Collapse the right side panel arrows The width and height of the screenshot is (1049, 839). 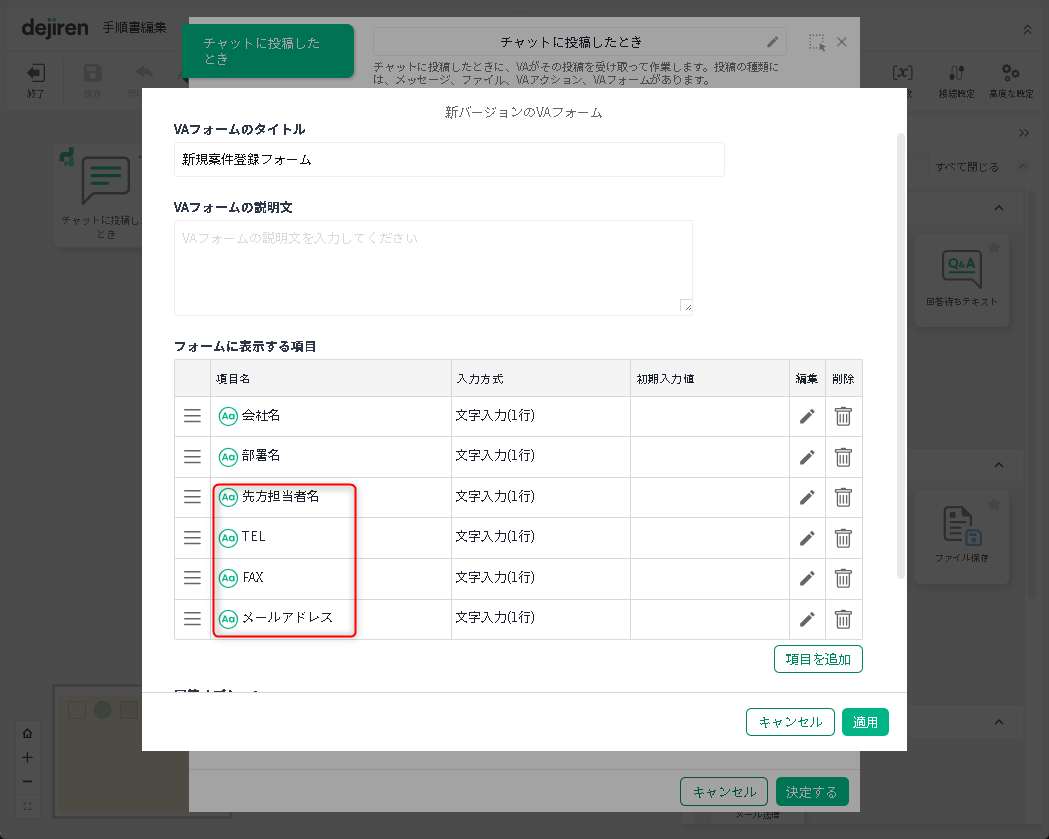pos(1023,133)
